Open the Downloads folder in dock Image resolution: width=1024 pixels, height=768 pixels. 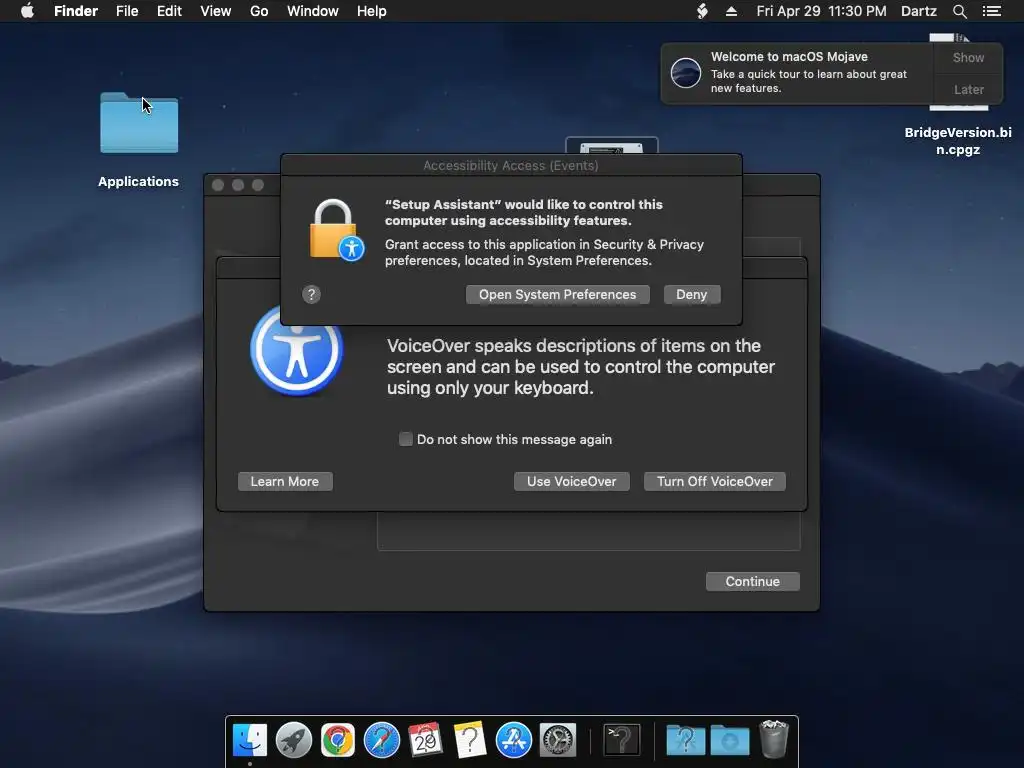point(729,740)
